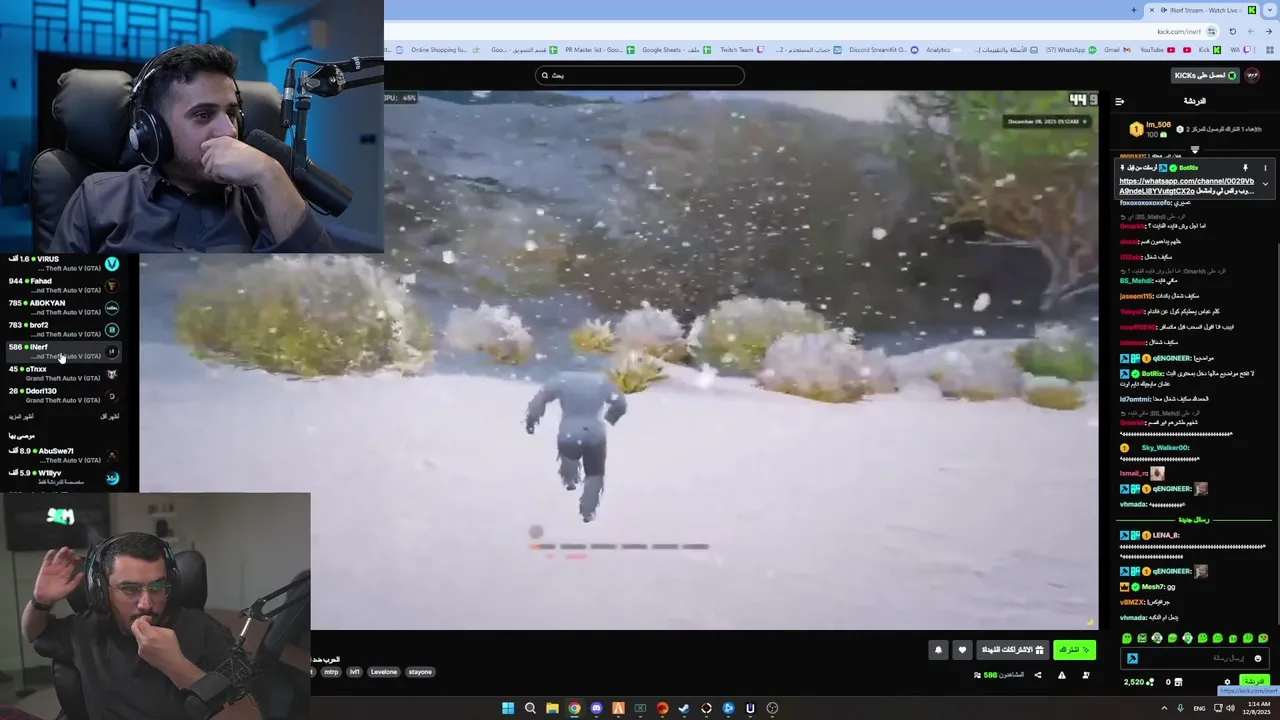Click the Kick search box
The image size is (1280, 720).
[x=640, y=75]
